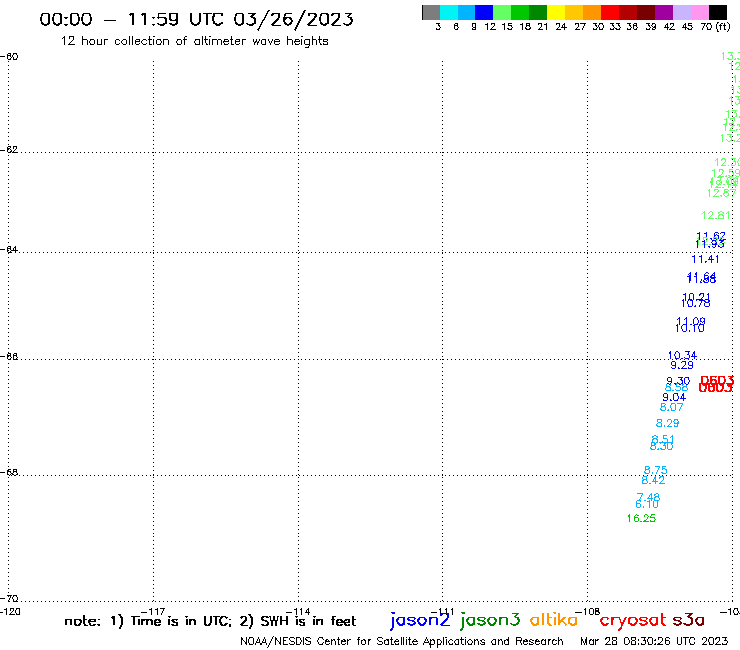The width and height of the screenshot is (740, 650).
Task: Click the '70 (ft)' legend unit label
Action: [x=715, y=27]
